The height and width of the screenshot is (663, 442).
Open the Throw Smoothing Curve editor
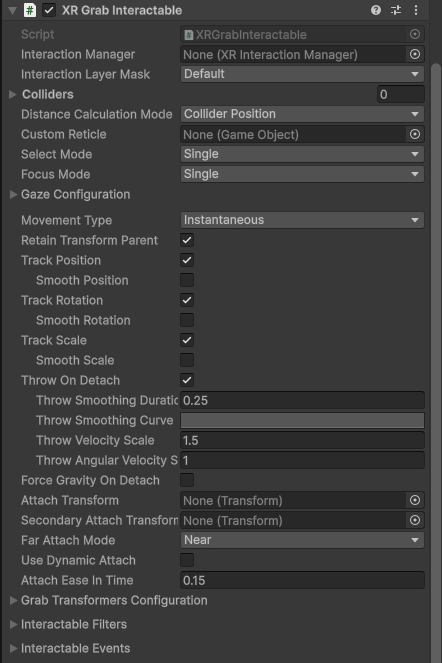pos(302,420)
